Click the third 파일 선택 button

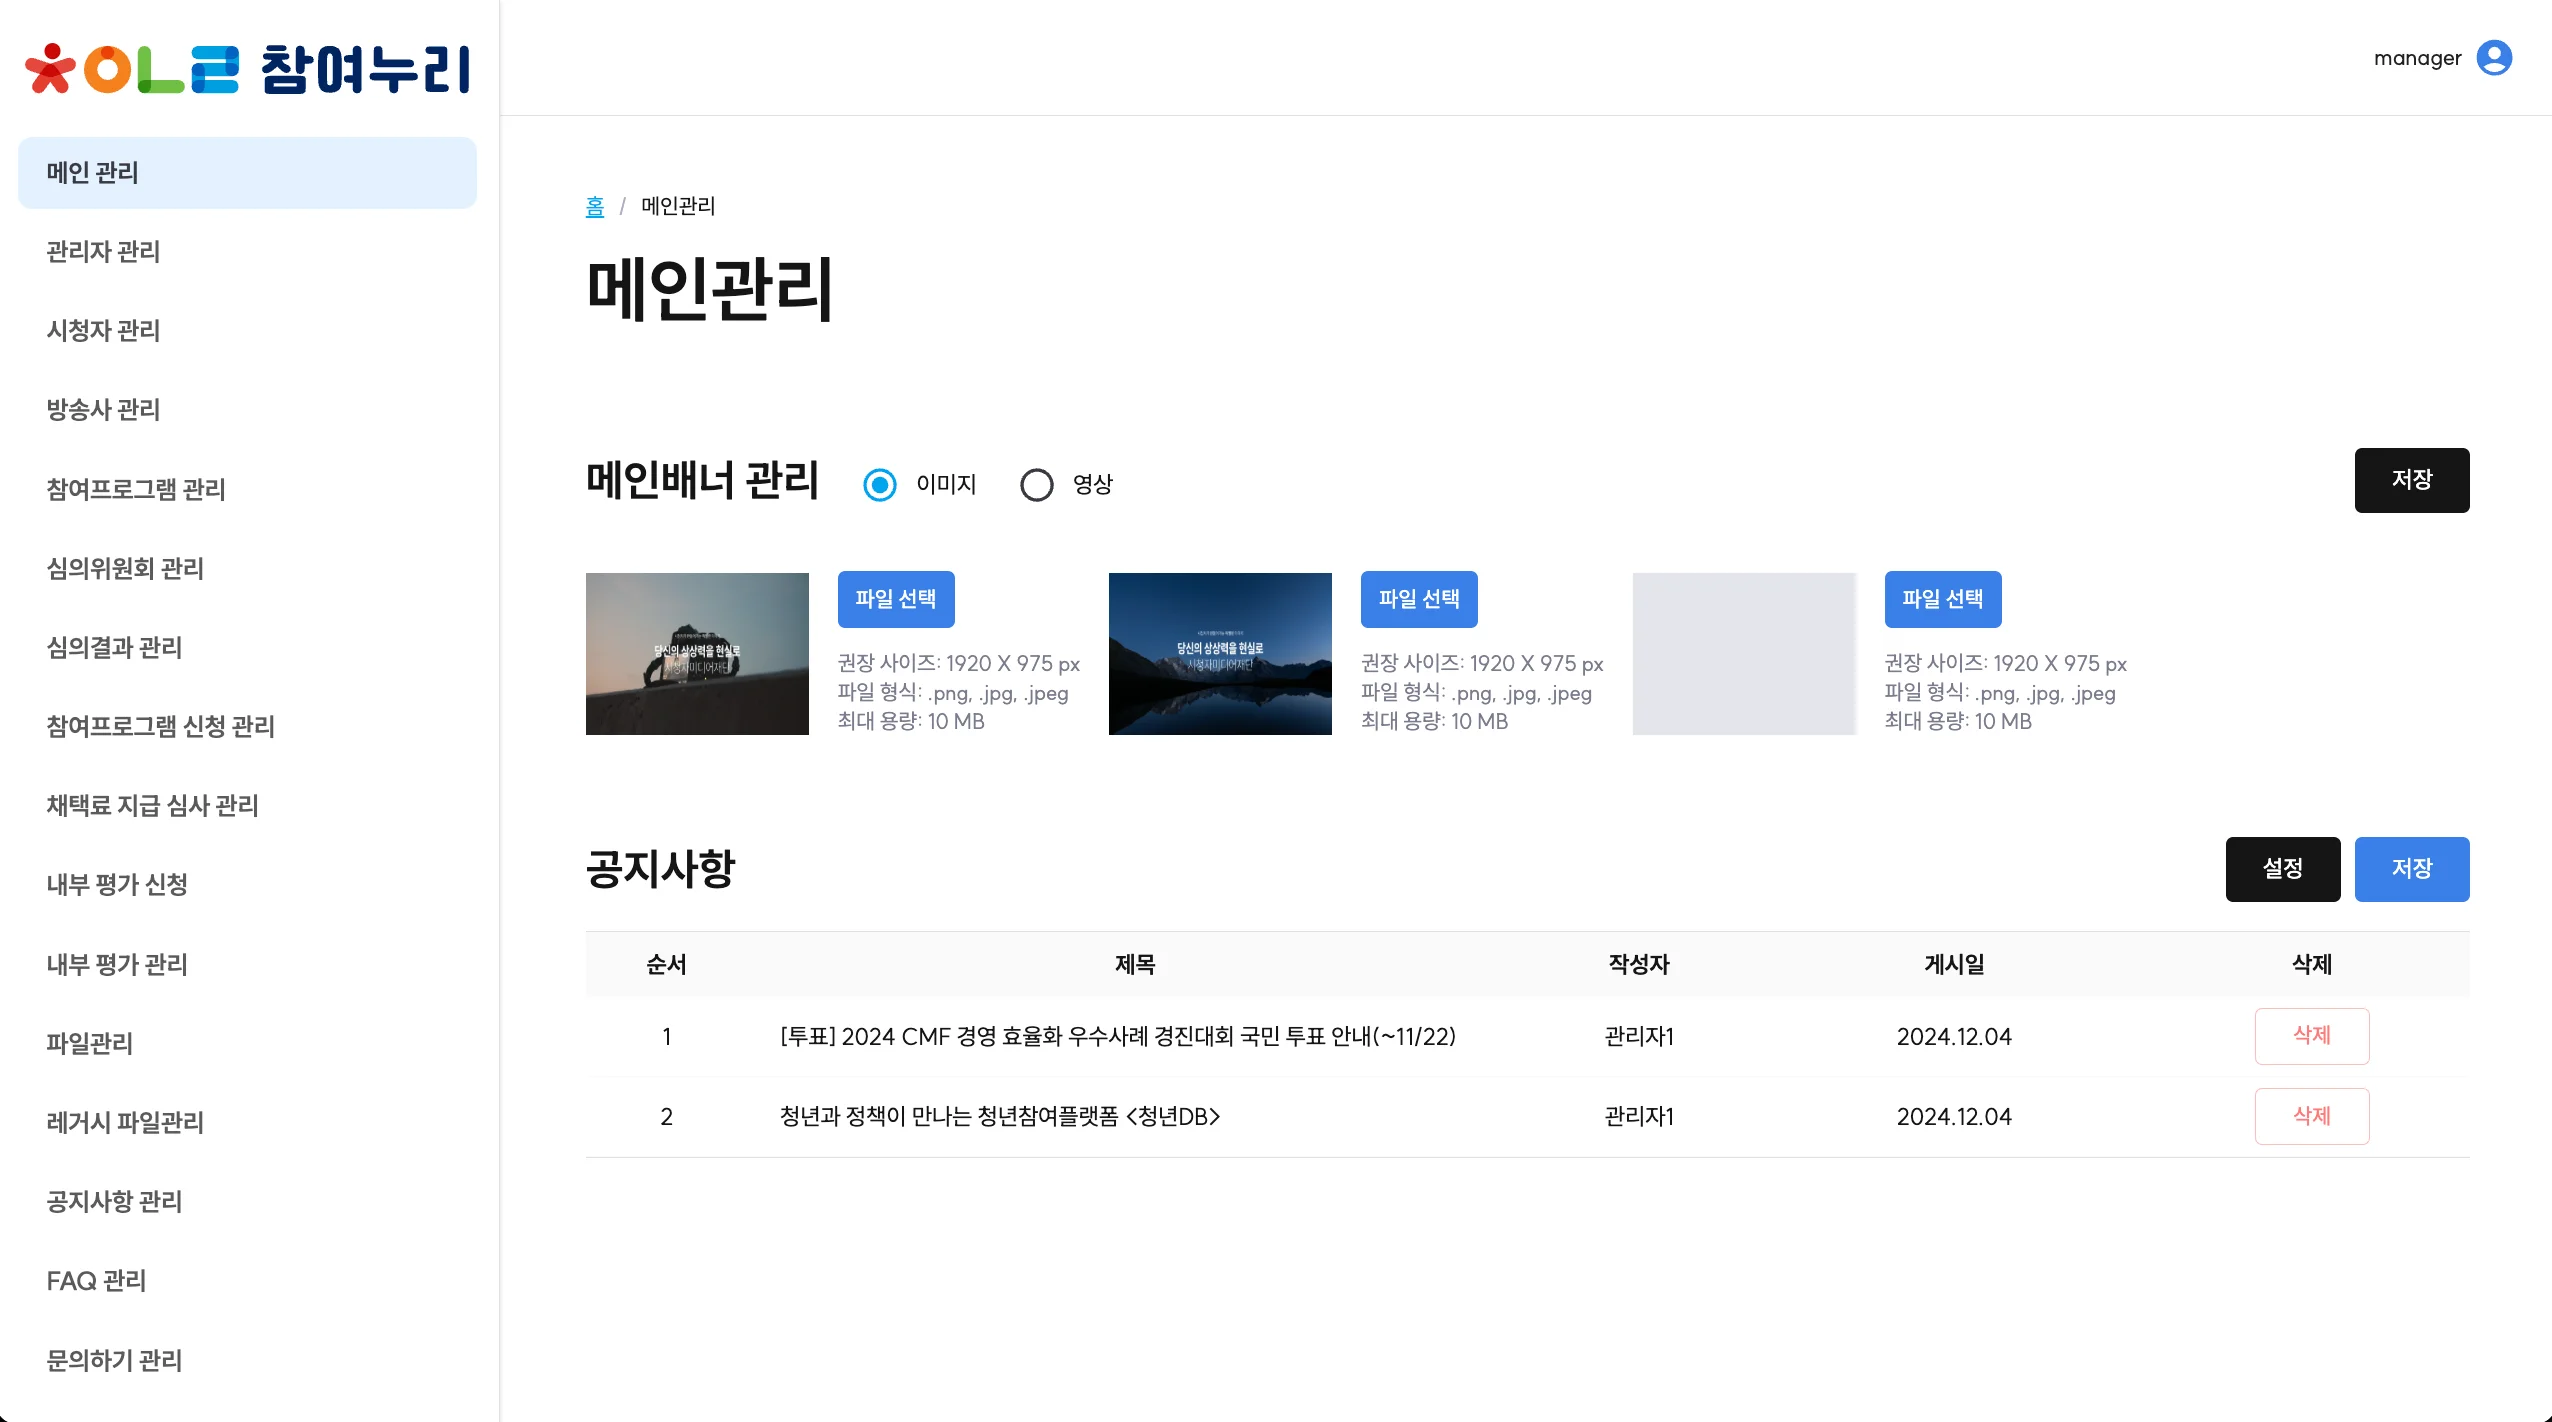[1942, 599]
